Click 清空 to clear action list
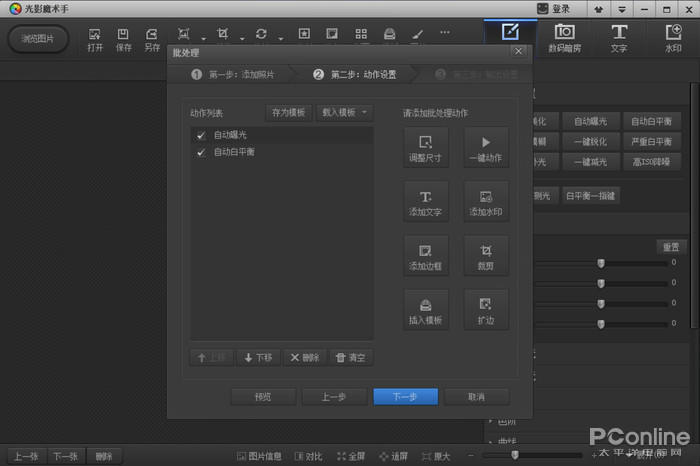Viewport: 700px width, 466px height. click(x=351, y=357)
